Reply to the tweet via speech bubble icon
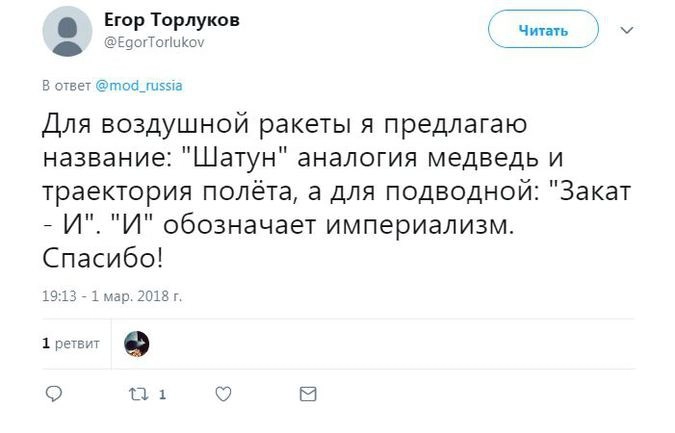675x433 pixels. [56, 394]
